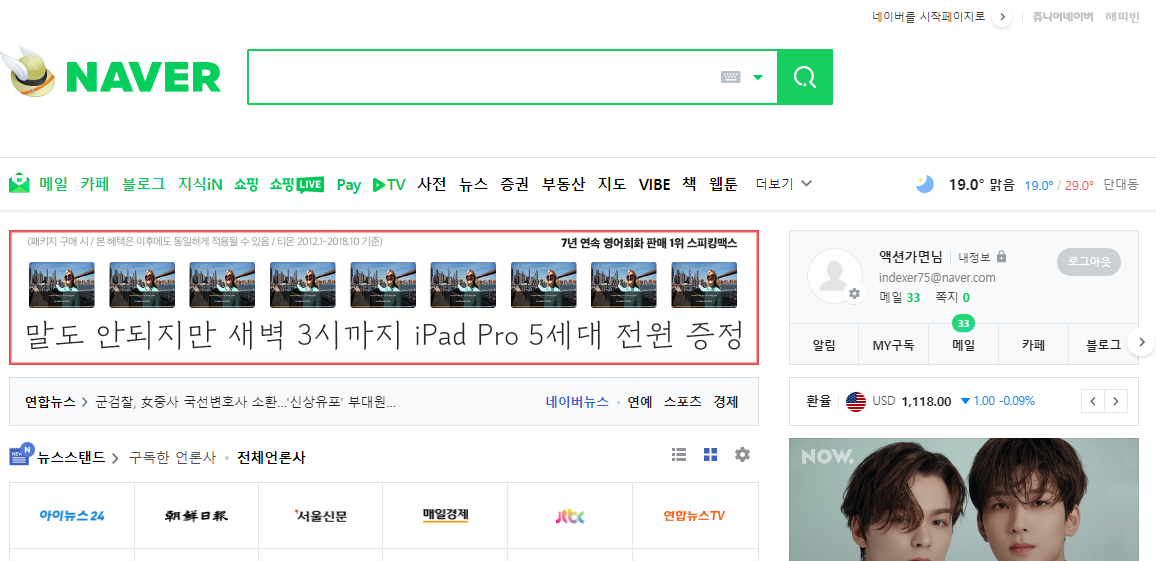Viewport: 1156px width, 561px height.
Task: Switch to the 알림 tab
Action: pos(824,344)
